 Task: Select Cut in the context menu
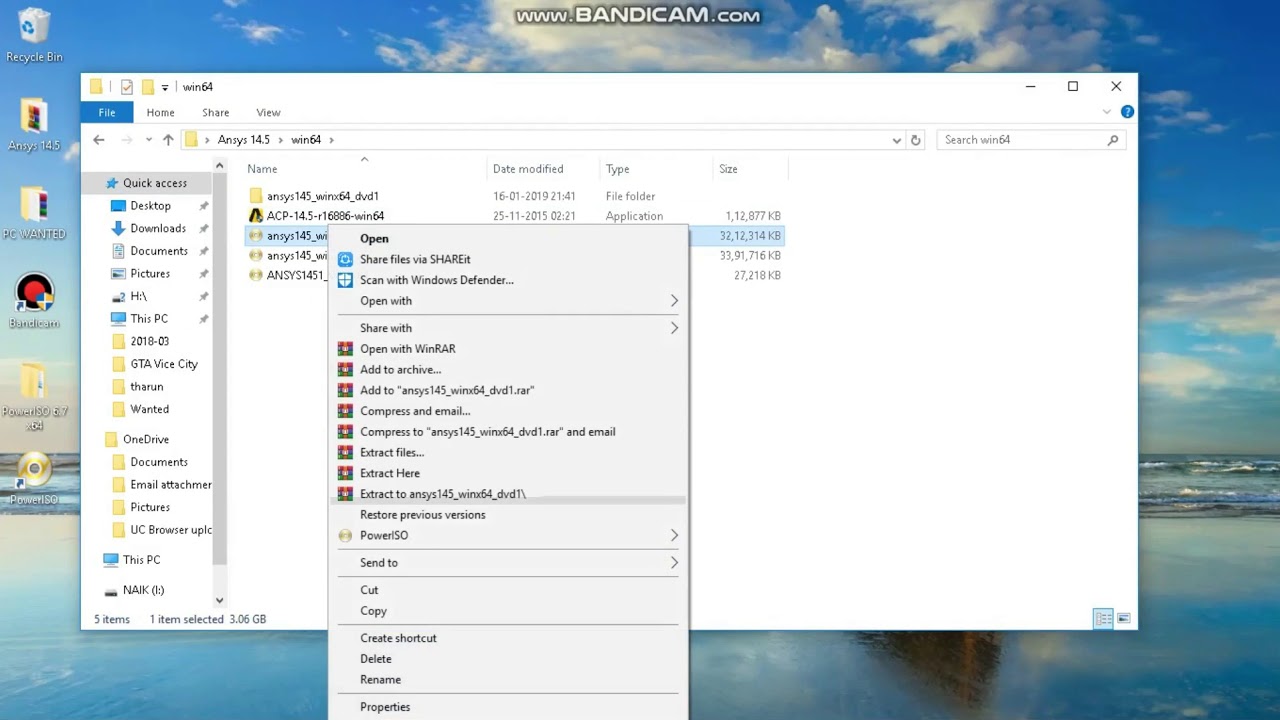point(369,590)
